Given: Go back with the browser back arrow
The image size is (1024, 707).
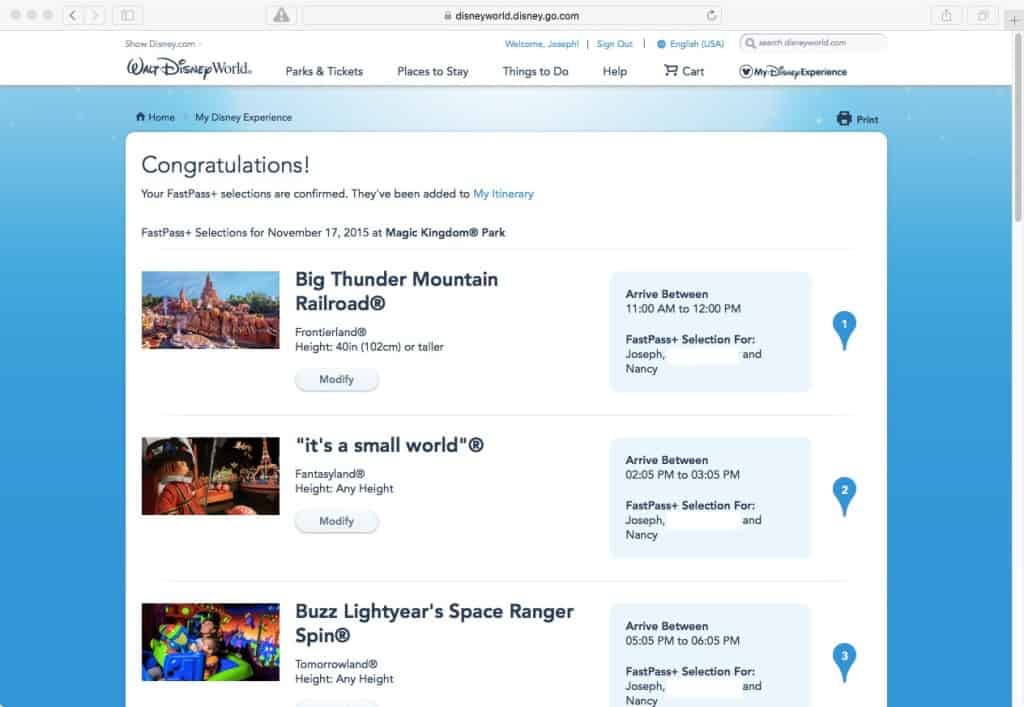Looking at the screenshot, I should (72, 15).
